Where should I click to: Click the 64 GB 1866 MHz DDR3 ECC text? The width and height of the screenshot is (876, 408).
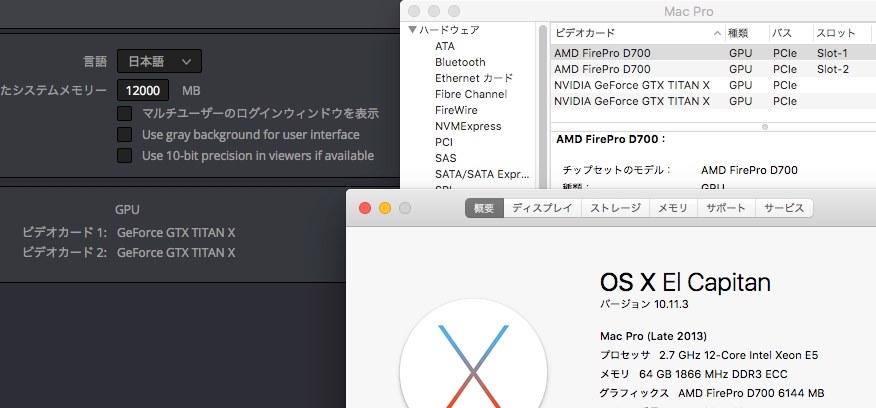713,374
